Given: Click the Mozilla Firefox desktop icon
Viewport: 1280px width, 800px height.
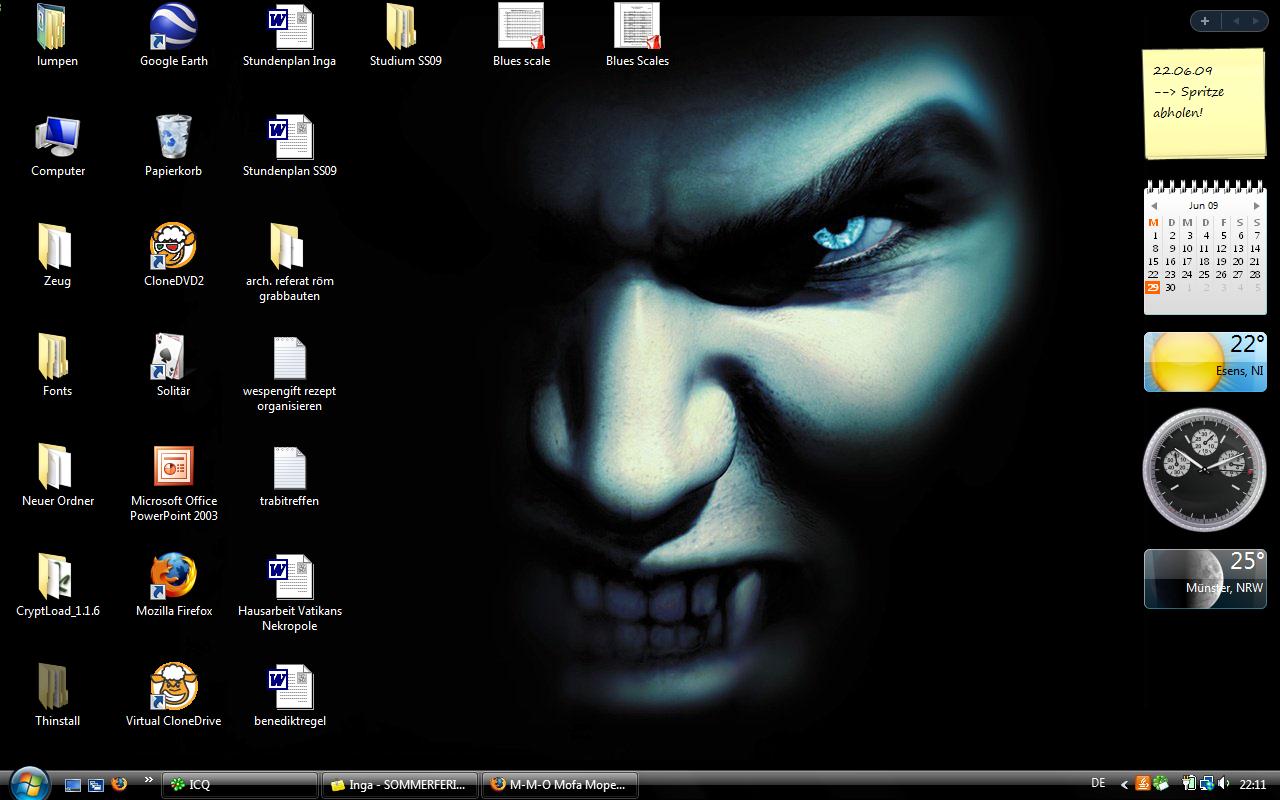Looking at the screenshot, I should 173,578.
